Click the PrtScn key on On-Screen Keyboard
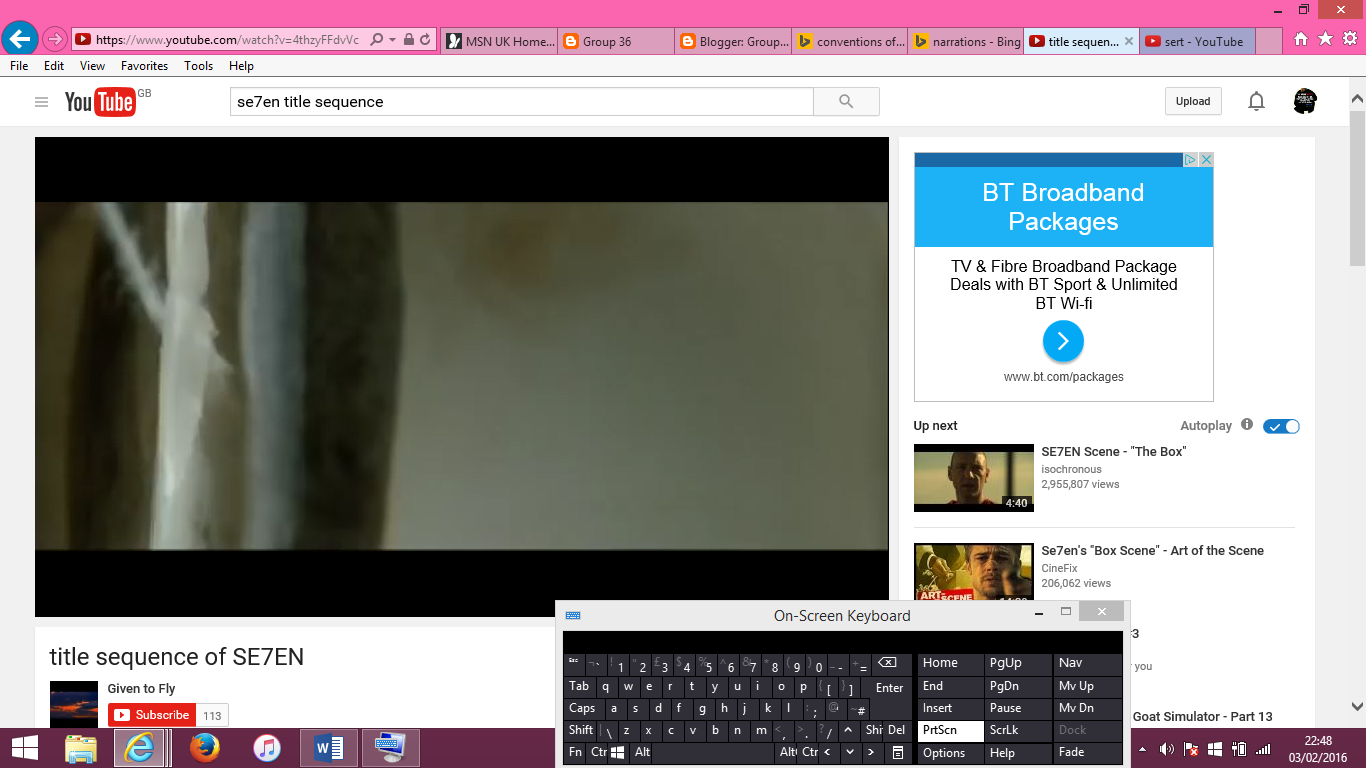1366x768 pixels. point(951,730)
